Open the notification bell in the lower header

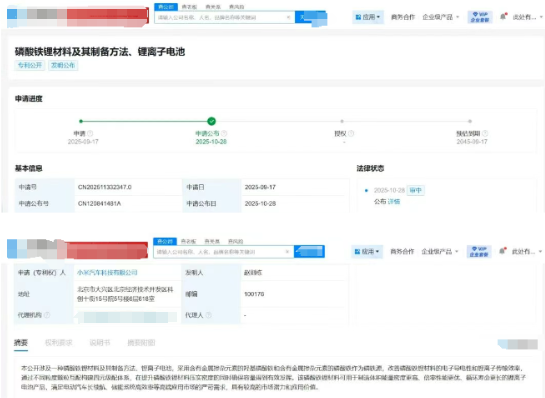click(x=502, y=251)
